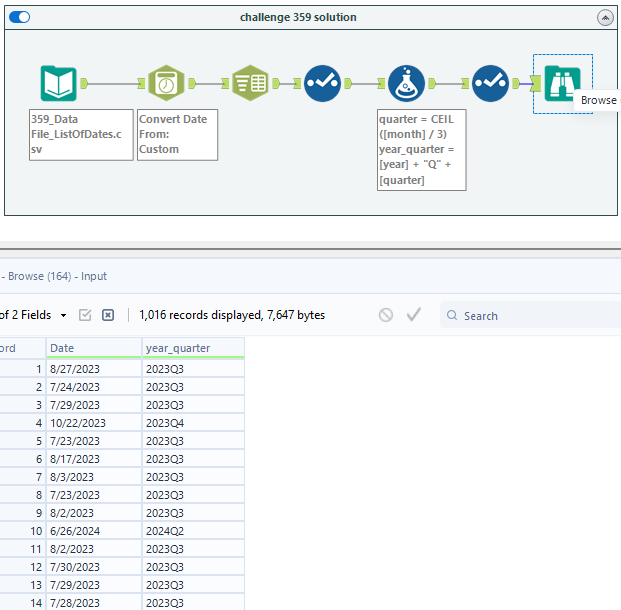621x610 pixels.
Task: Click the deselect all fields X icon
Action: (108, 315)
